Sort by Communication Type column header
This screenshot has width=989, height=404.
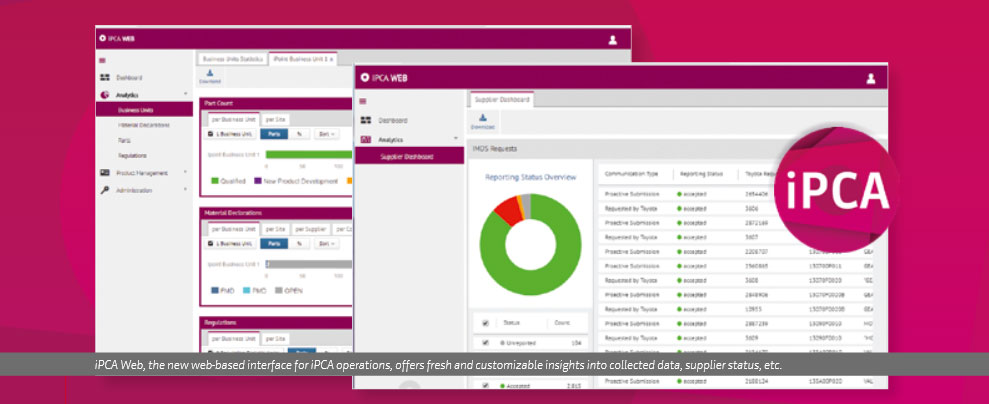[631, 173]
